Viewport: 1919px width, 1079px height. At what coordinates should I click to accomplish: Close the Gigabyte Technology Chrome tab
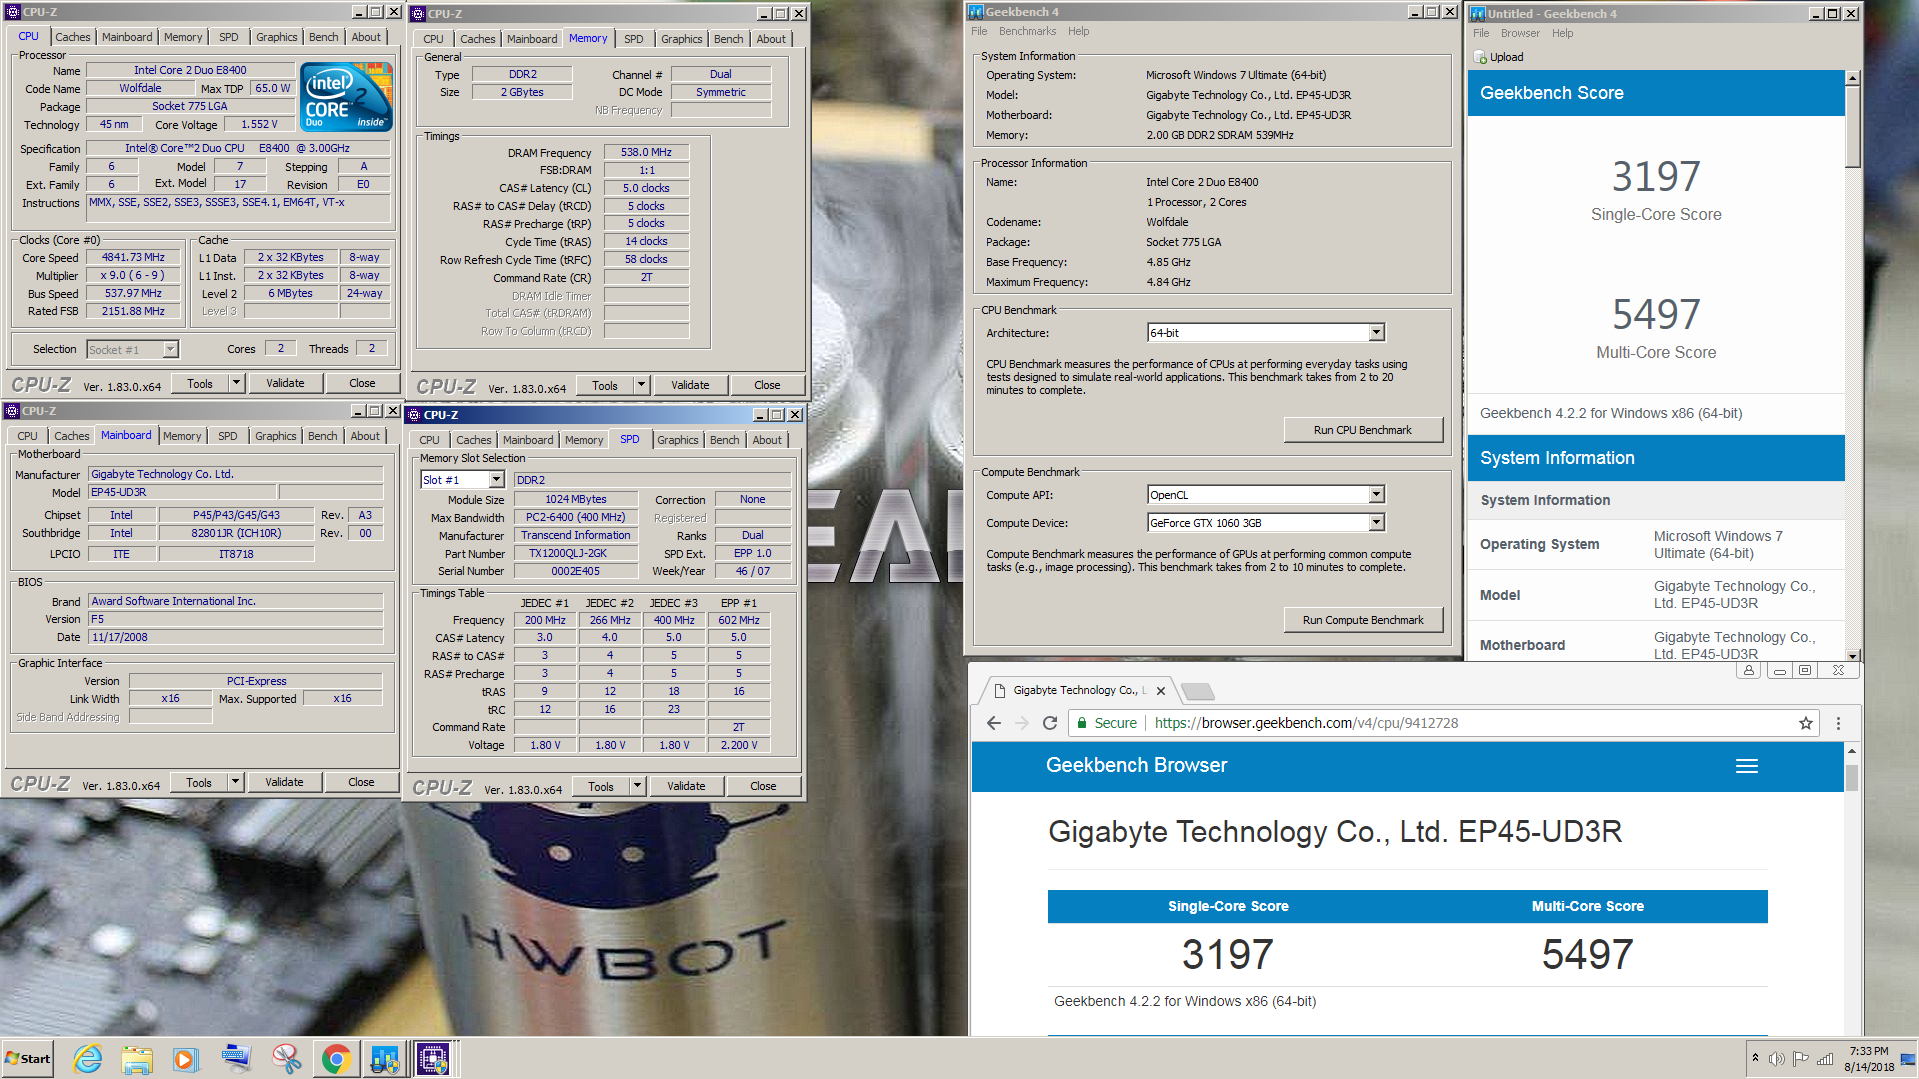coord(1161,691)
